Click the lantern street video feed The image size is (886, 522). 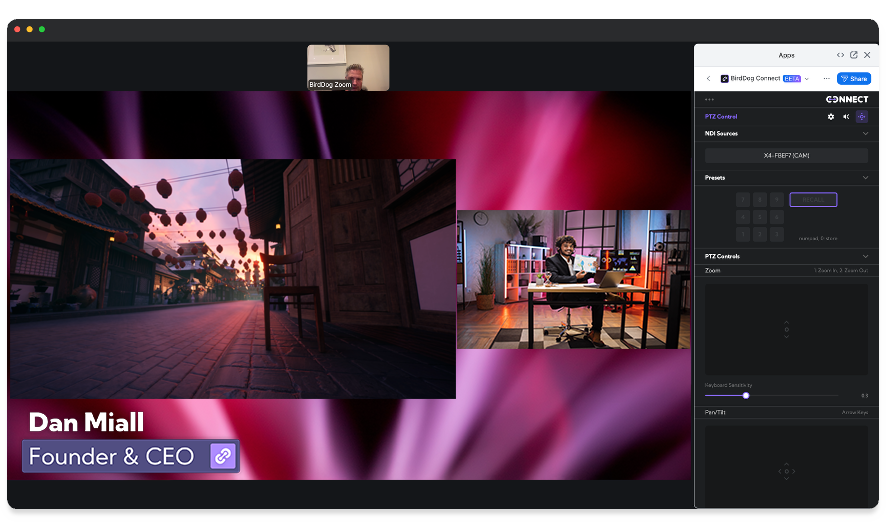(x=233, y=279)
